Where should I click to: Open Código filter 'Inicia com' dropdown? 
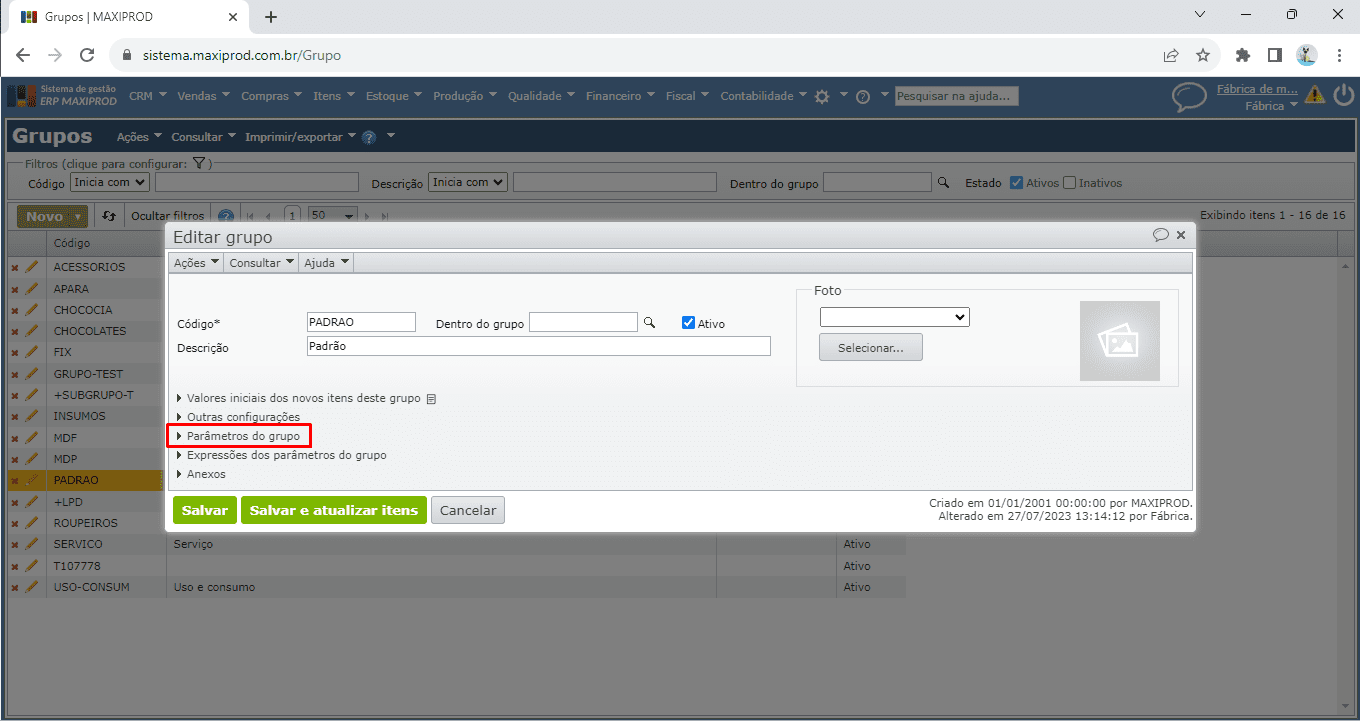click(x=110, y=182)
